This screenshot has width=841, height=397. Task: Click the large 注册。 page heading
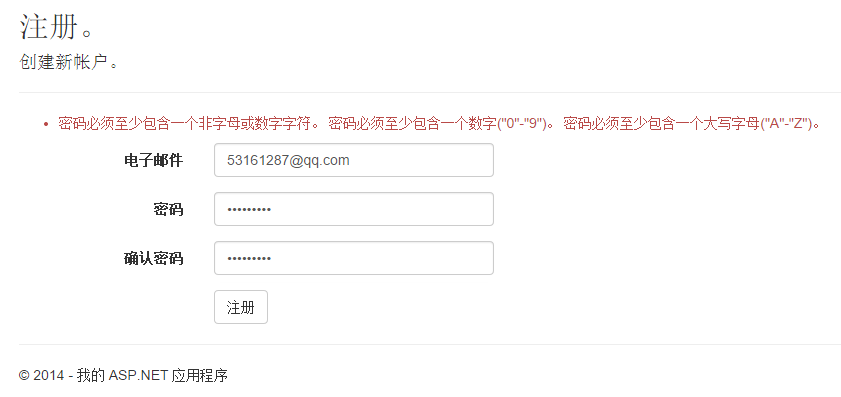(x=57, y=27)
